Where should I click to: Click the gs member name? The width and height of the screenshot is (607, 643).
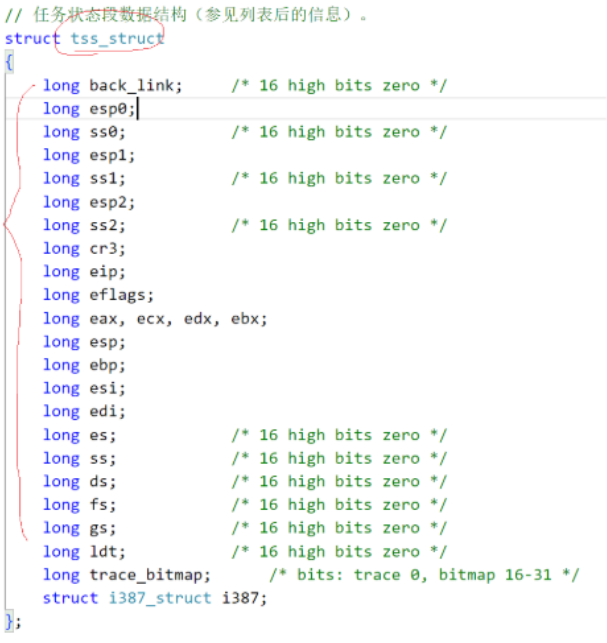(99, 529)
